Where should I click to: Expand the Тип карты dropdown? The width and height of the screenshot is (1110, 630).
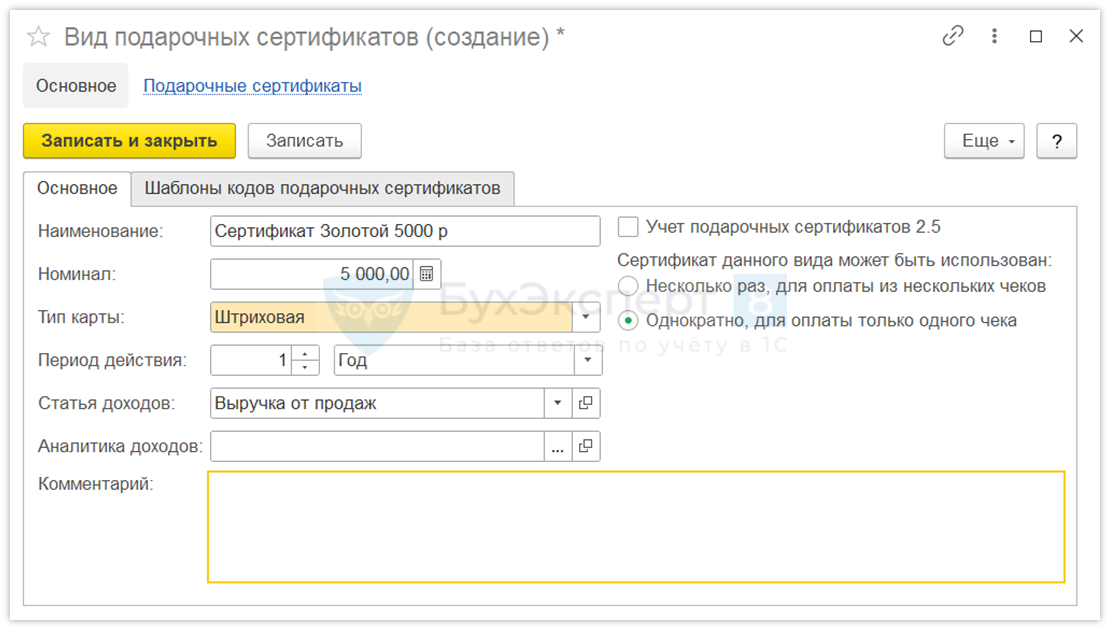[586, 318]
